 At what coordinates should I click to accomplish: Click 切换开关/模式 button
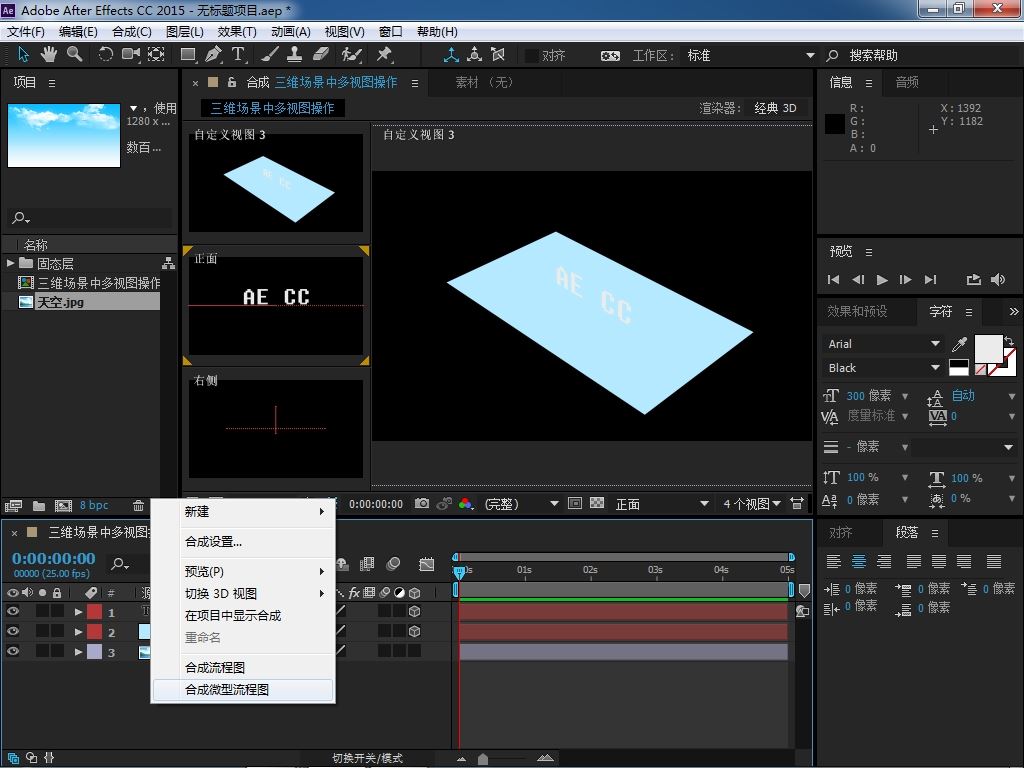click(x=368, y=758)
